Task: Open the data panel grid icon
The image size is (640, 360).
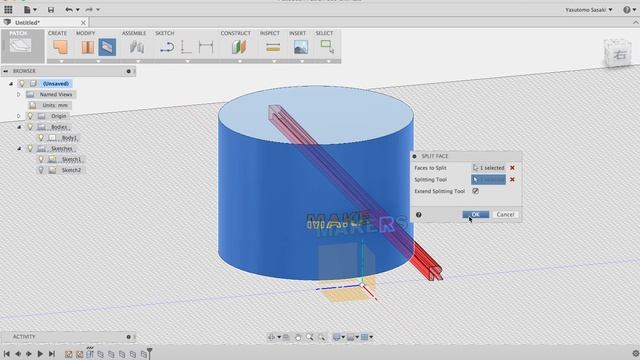Action: pyautogui.click(x=8, y=9)
